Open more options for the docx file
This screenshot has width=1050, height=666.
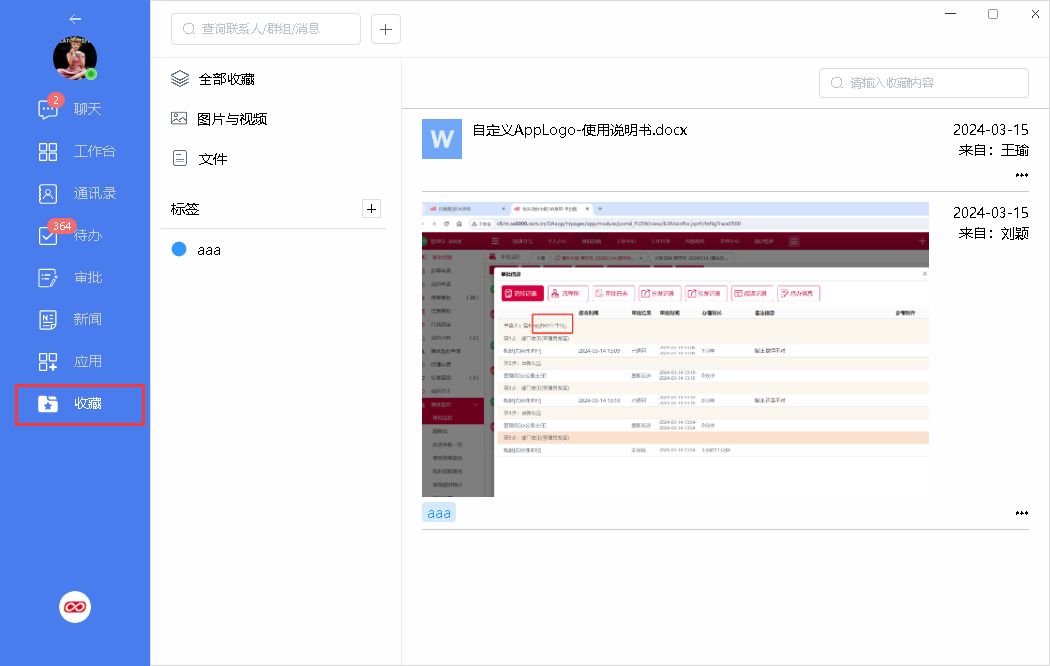1021,175
